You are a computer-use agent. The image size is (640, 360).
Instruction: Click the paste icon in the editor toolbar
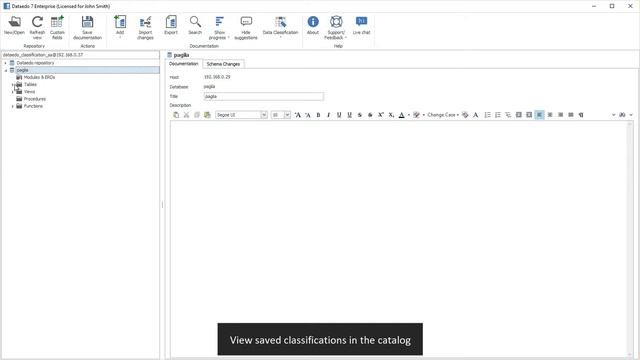176,115
